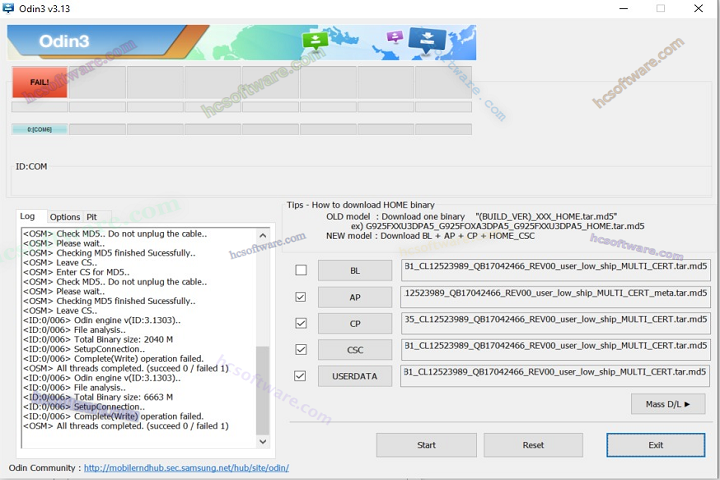
Task: Open the Options tab
Action: pos(65,217)
